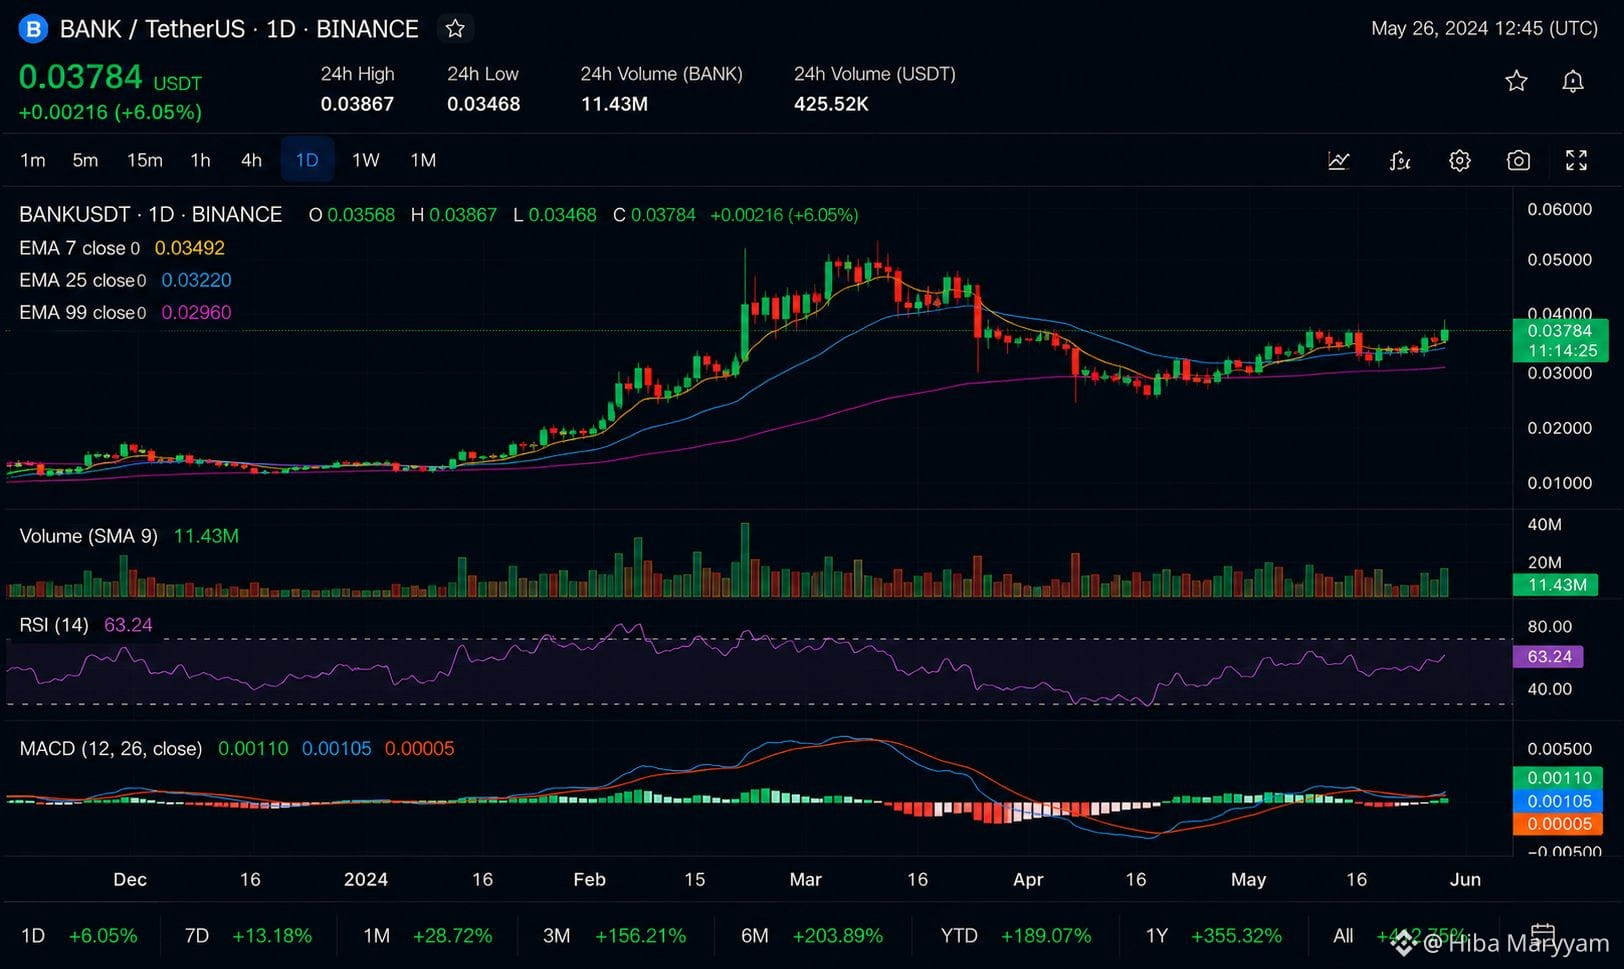Click the 0.05000 price axis label
The height and width of the screenshot is (969, 1624).
(x=1559, y=260)
